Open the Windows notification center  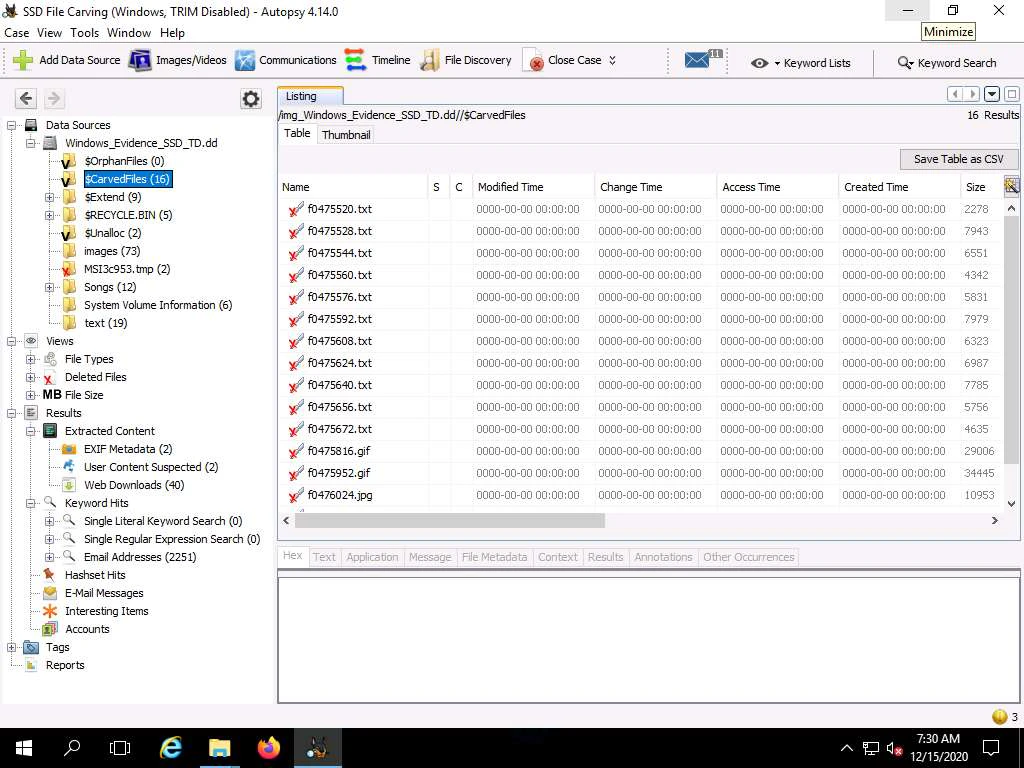pyautogui.click(x=991, y=748)
